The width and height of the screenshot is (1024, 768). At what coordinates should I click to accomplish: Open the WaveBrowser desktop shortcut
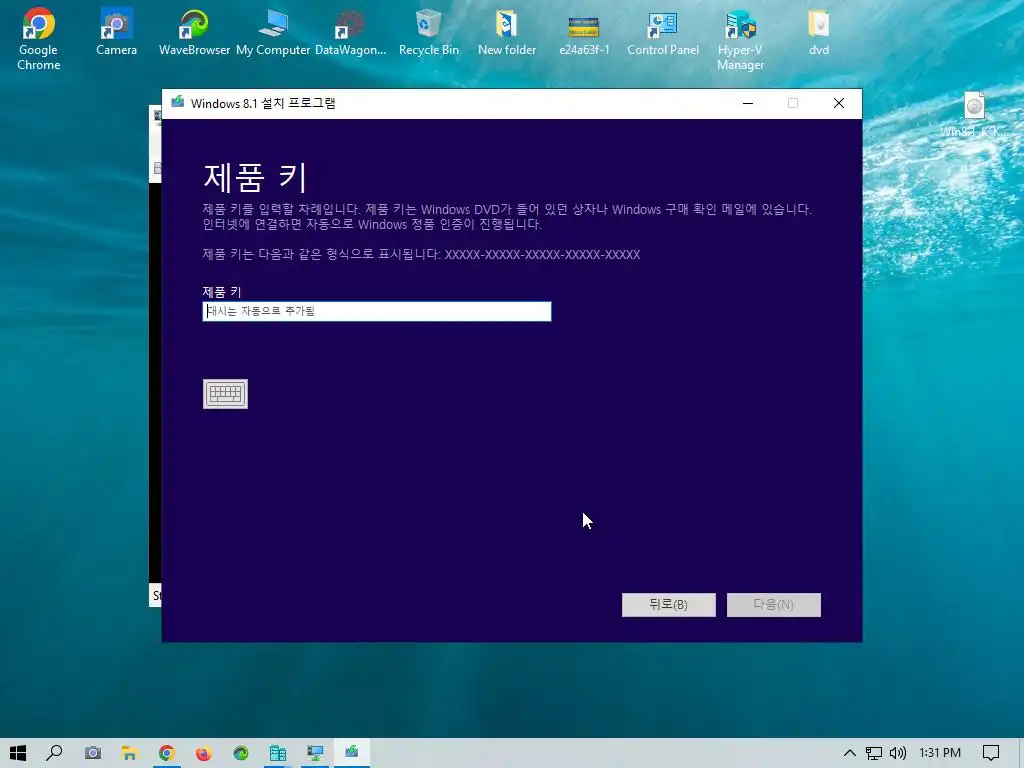(x=194, y=32)
